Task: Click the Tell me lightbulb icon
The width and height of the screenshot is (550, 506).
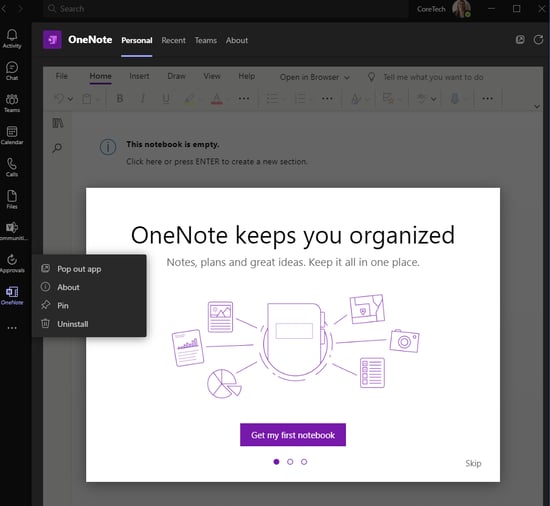Action: coord(371,77)
